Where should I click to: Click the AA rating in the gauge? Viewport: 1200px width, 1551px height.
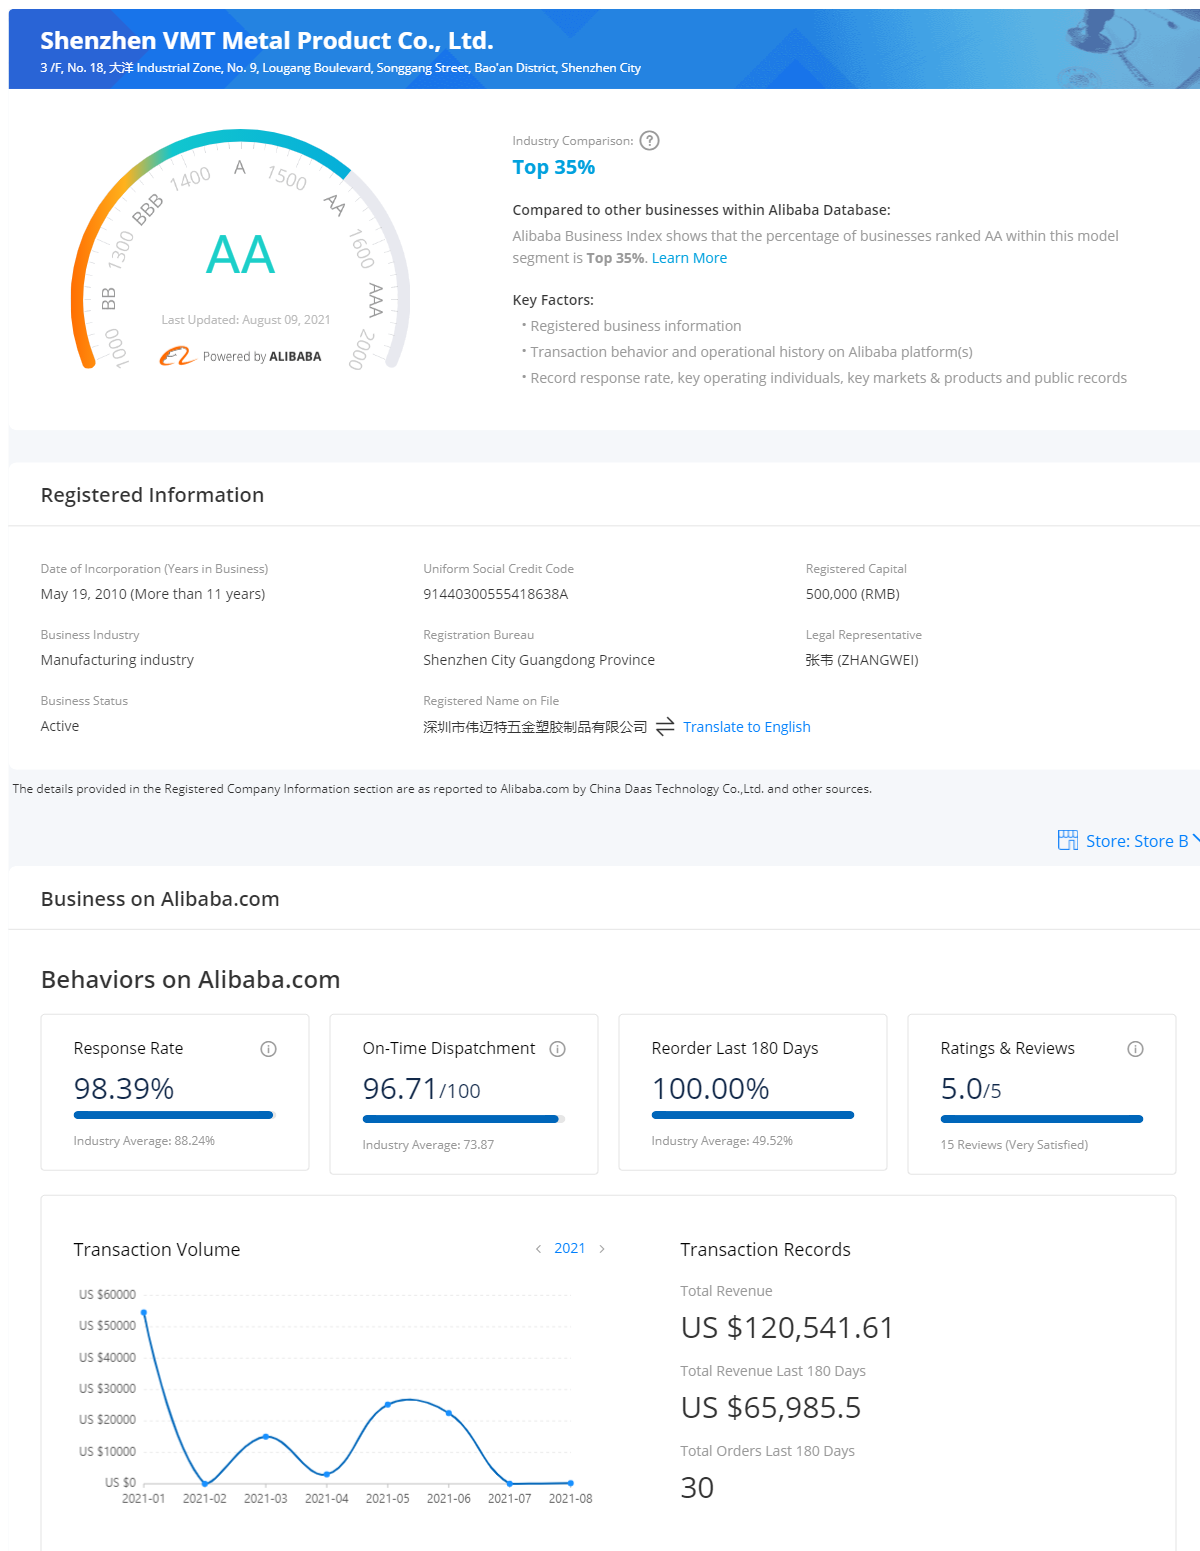(x=241, y=255)
